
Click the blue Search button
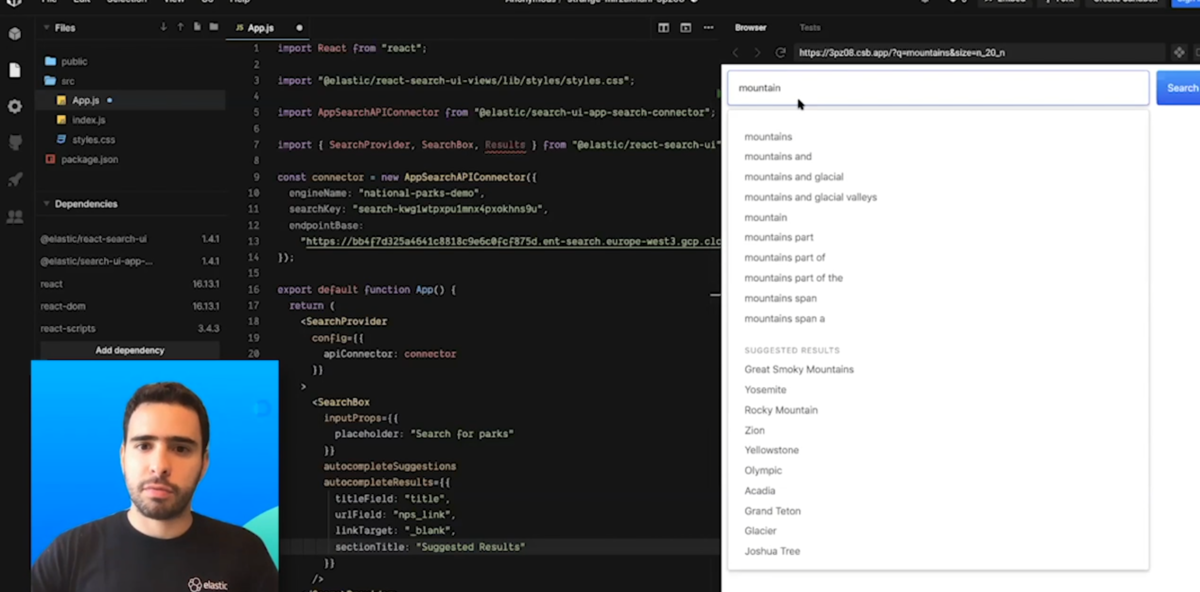coord(1180,88)
